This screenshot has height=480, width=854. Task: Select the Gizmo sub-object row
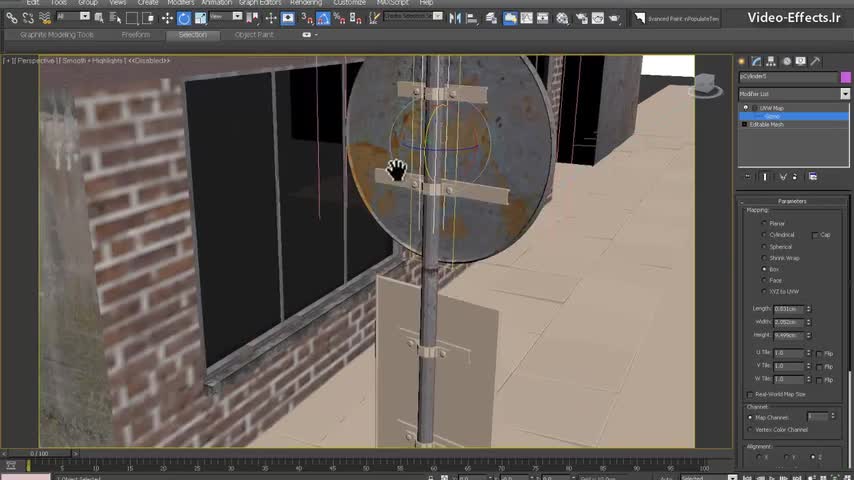tap(794, 117)
